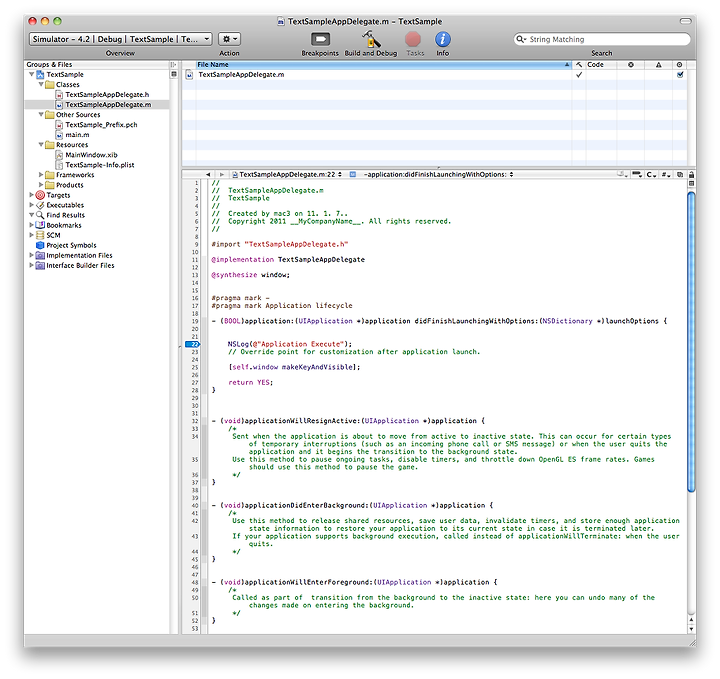Click the Executables icon
Viewport: 720px width, 679px height.
point(40,205)
